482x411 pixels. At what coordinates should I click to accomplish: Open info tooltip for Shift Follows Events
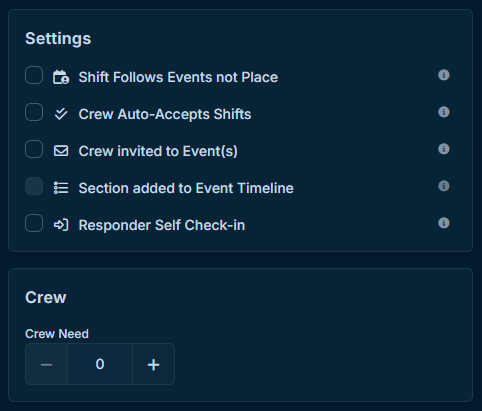pos(444,75)
